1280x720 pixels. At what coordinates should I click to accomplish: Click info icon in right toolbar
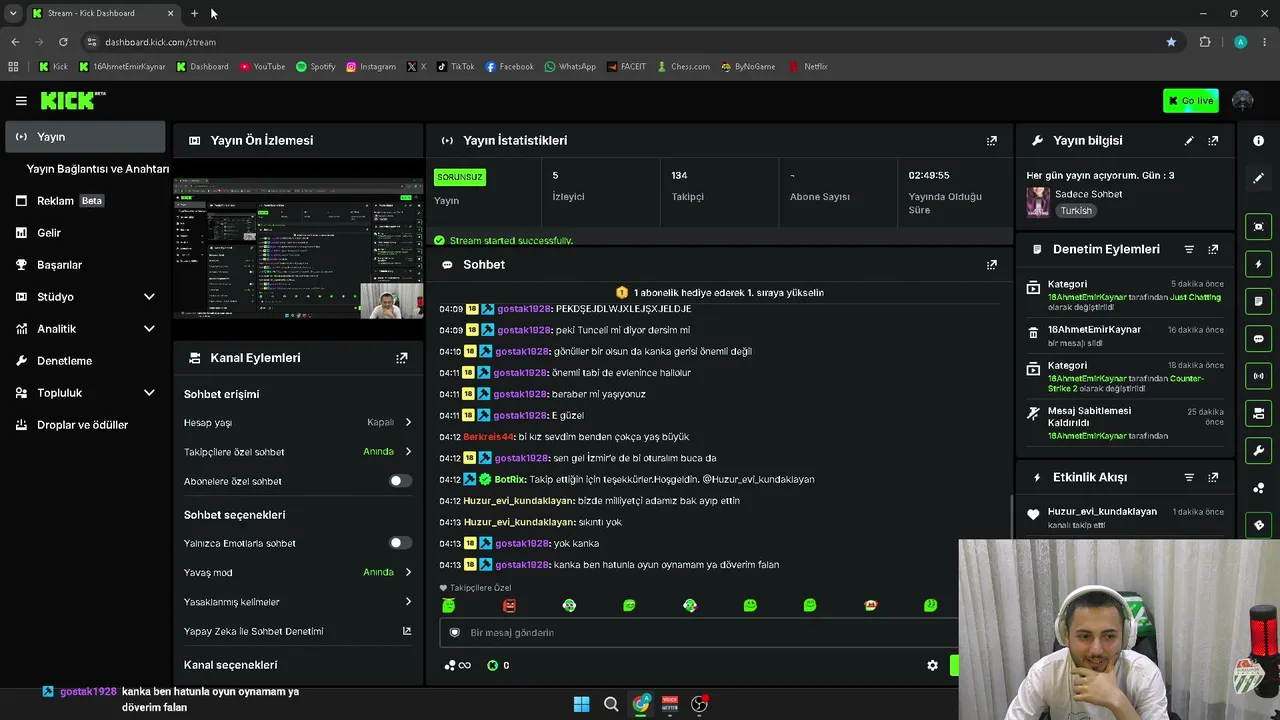[x=1258, y=141]
